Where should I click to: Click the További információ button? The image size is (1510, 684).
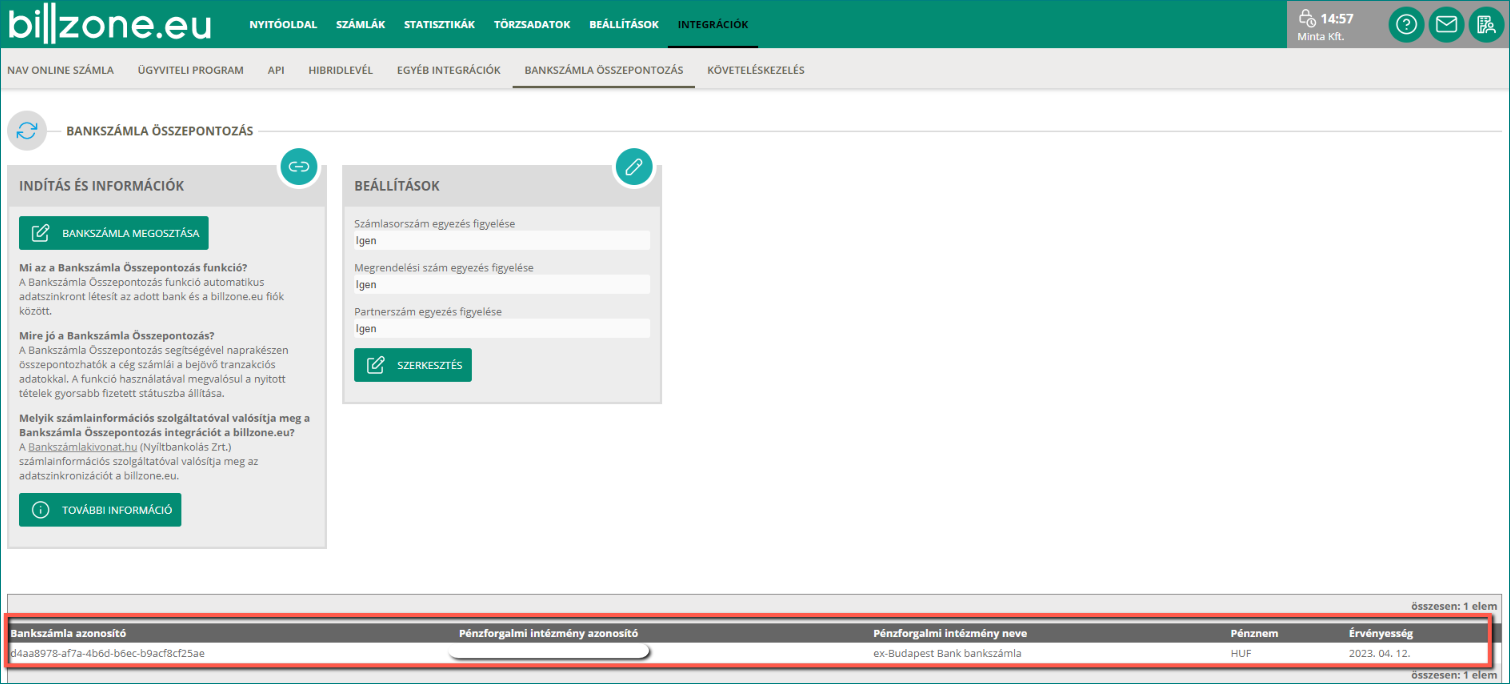pyautogui.click(x=100, y=509)
